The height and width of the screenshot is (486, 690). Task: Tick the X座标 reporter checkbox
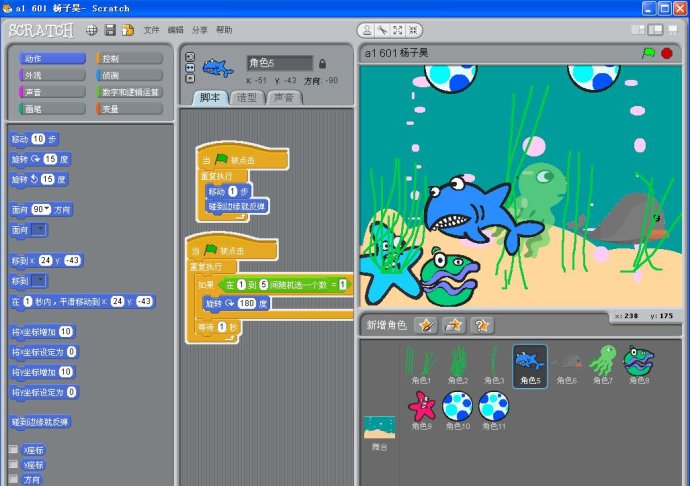14,449
